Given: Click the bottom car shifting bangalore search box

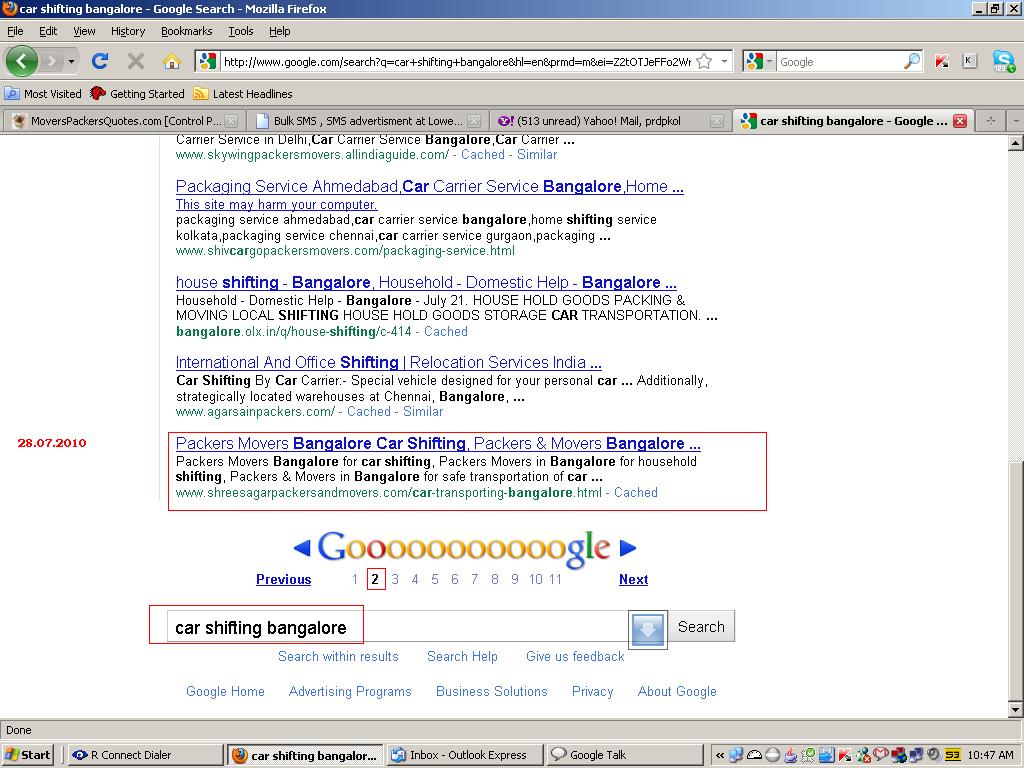Looking at the screenshot, I should click(x=397, y=628).
